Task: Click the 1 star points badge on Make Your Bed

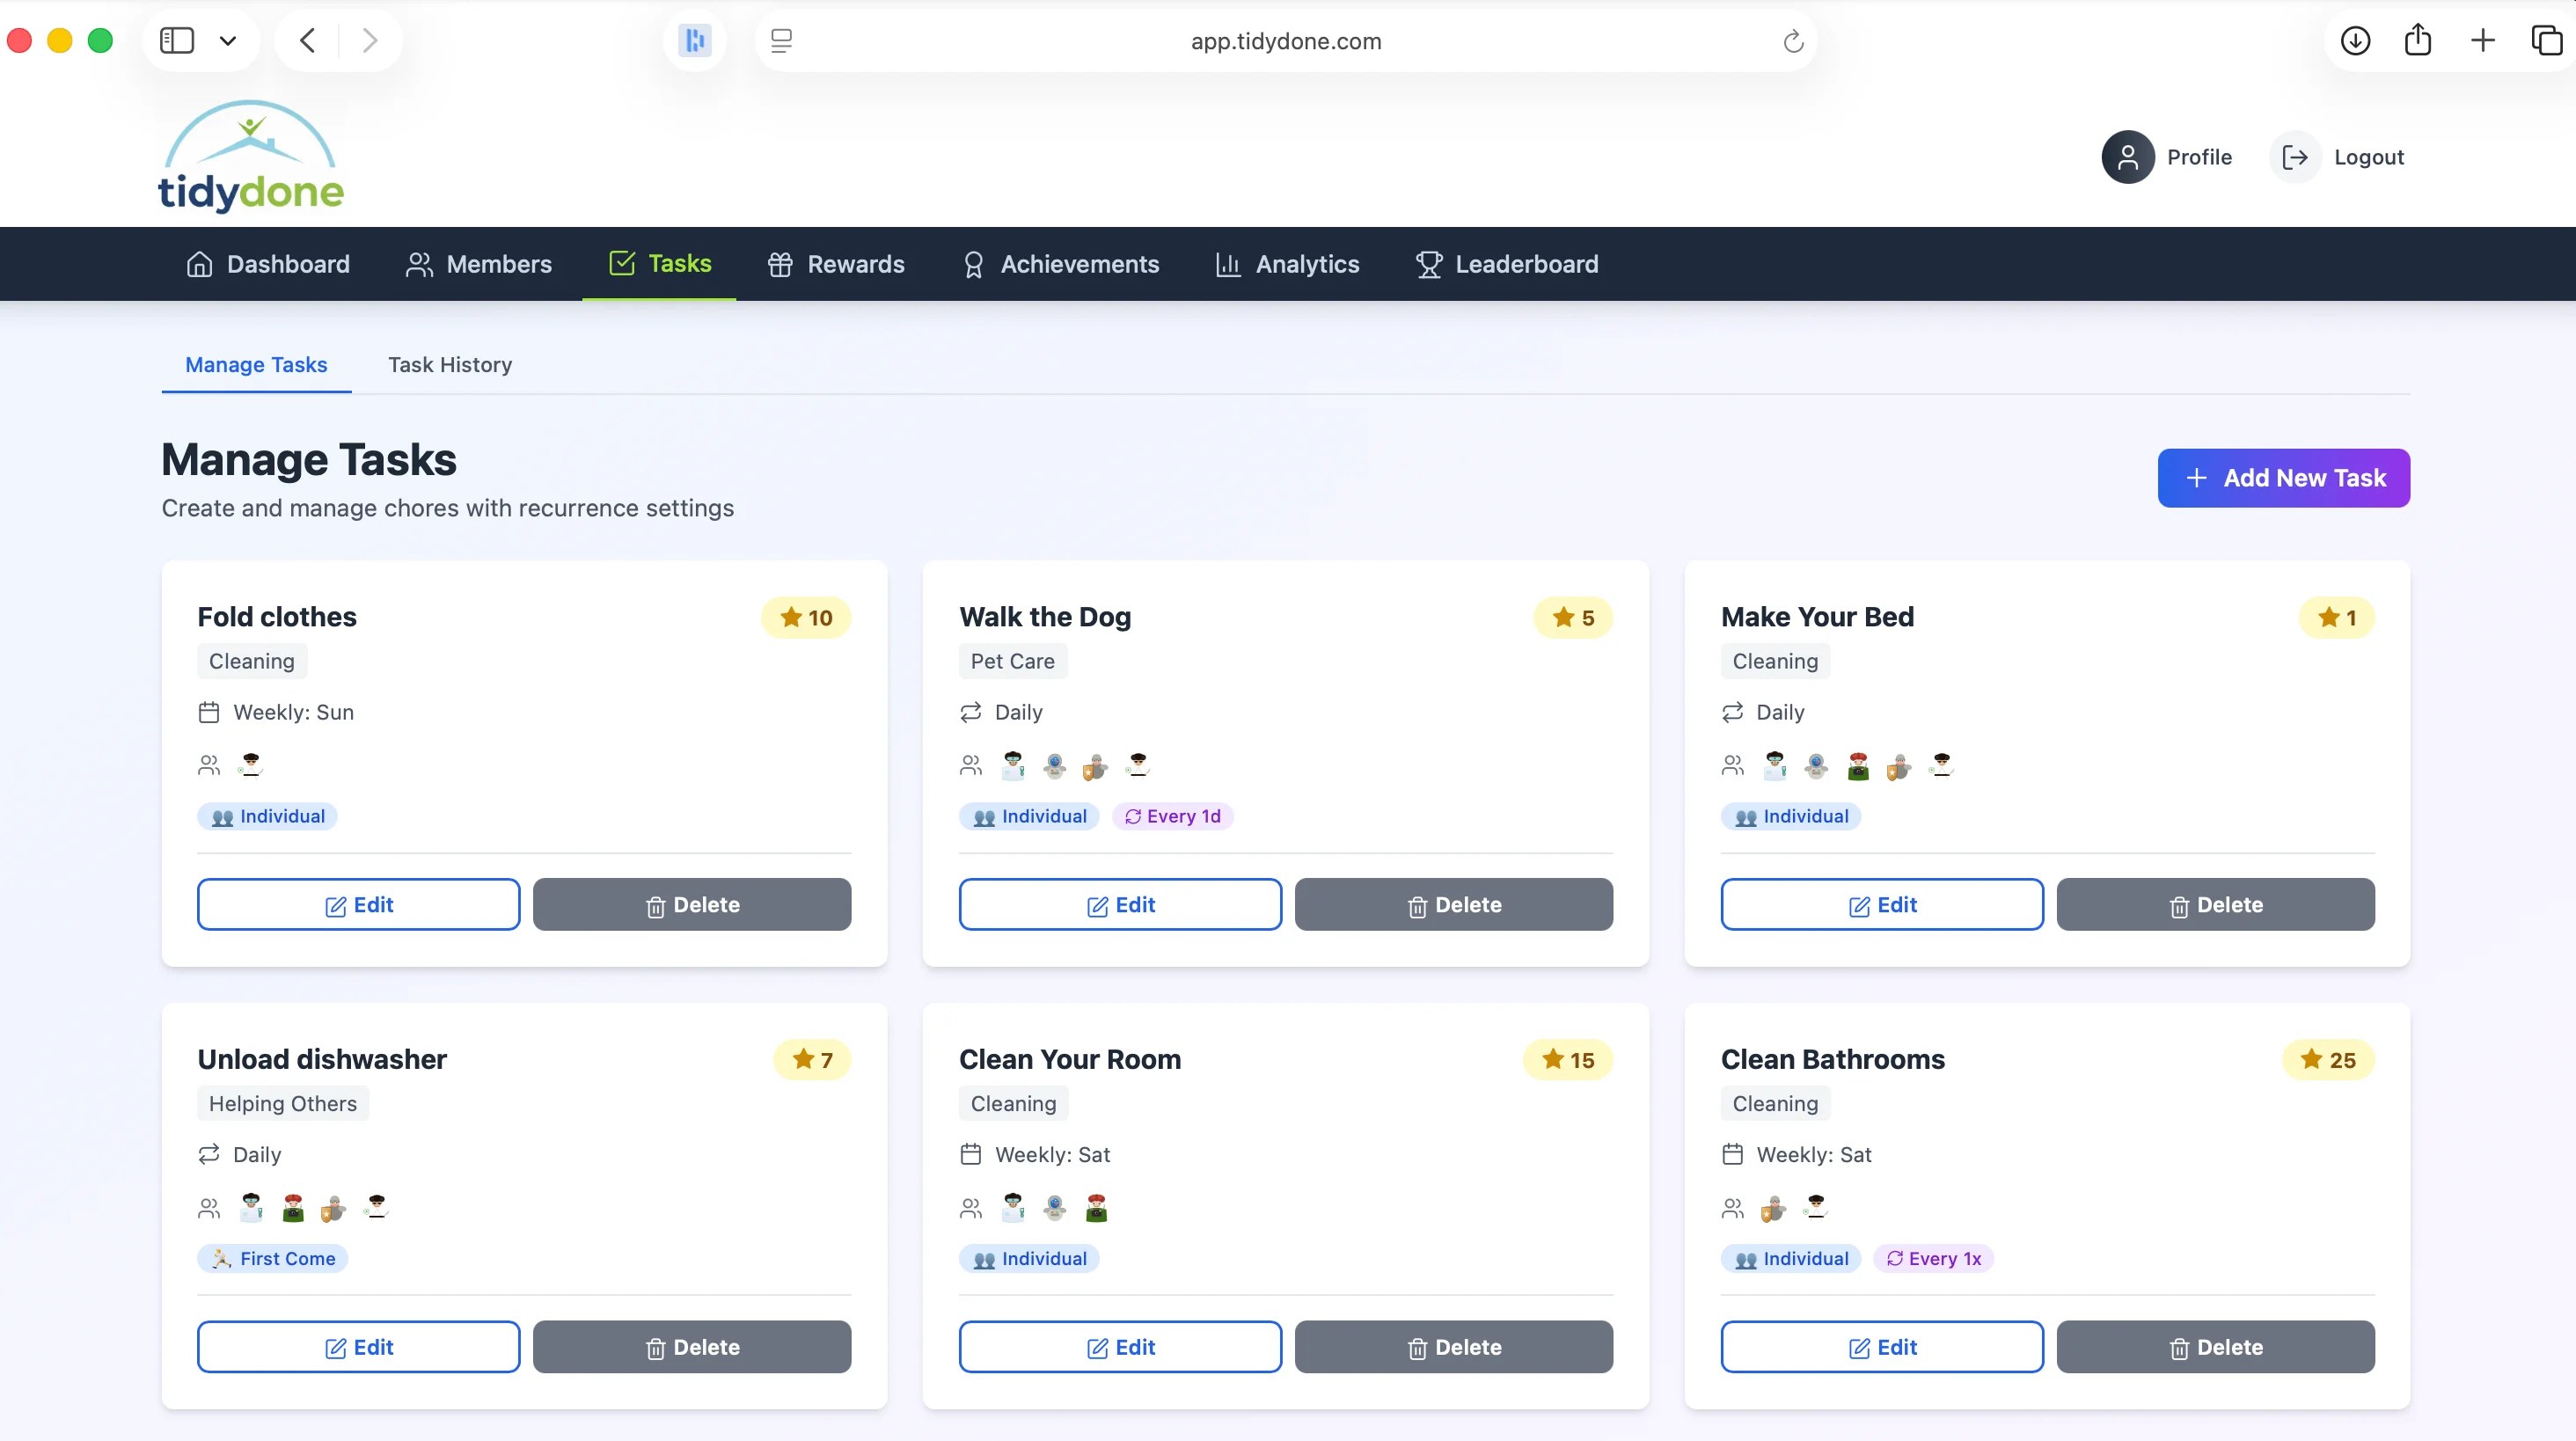Action: click(x=2337, y=618)
